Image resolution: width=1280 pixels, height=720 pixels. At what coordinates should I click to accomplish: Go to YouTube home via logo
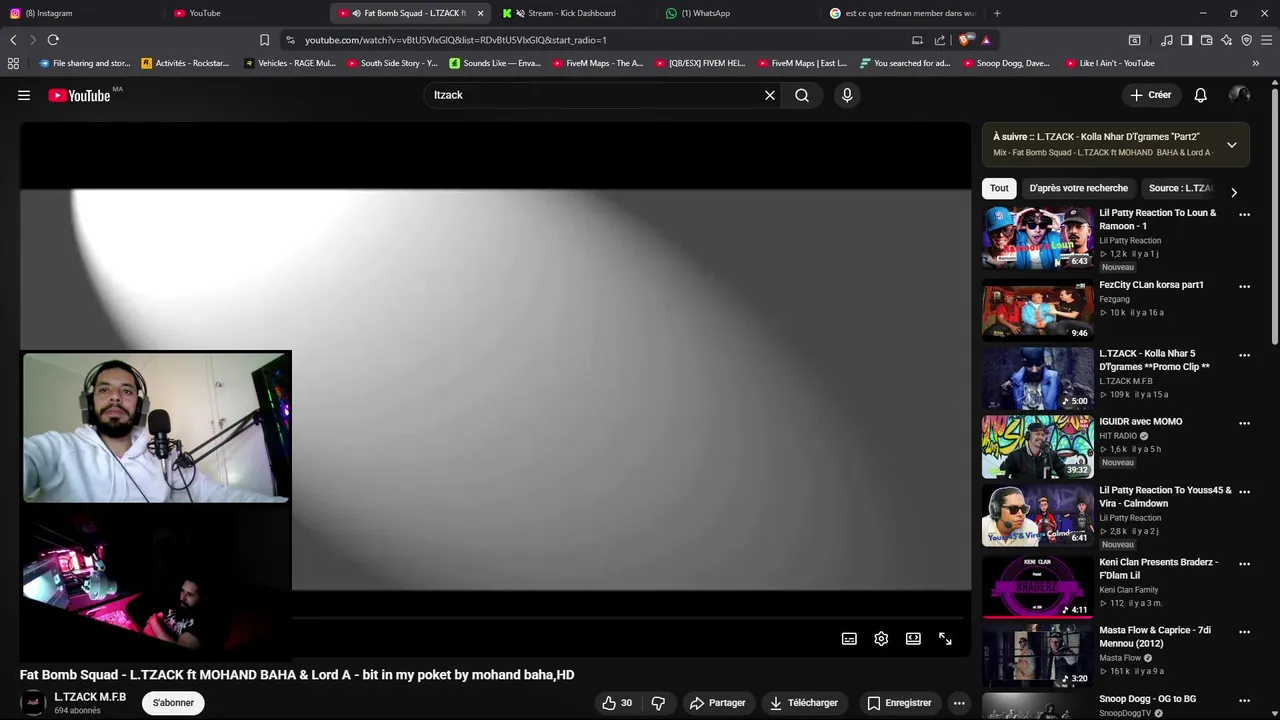point(79,95)
